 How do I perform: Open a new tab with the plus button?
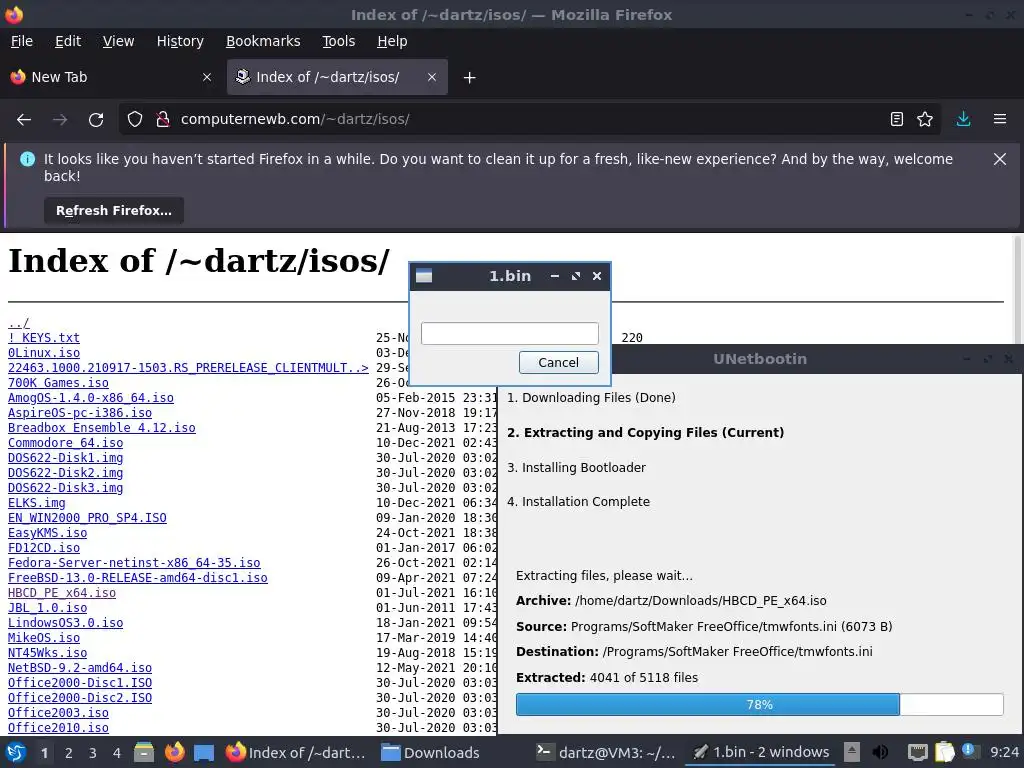point(469,78)
